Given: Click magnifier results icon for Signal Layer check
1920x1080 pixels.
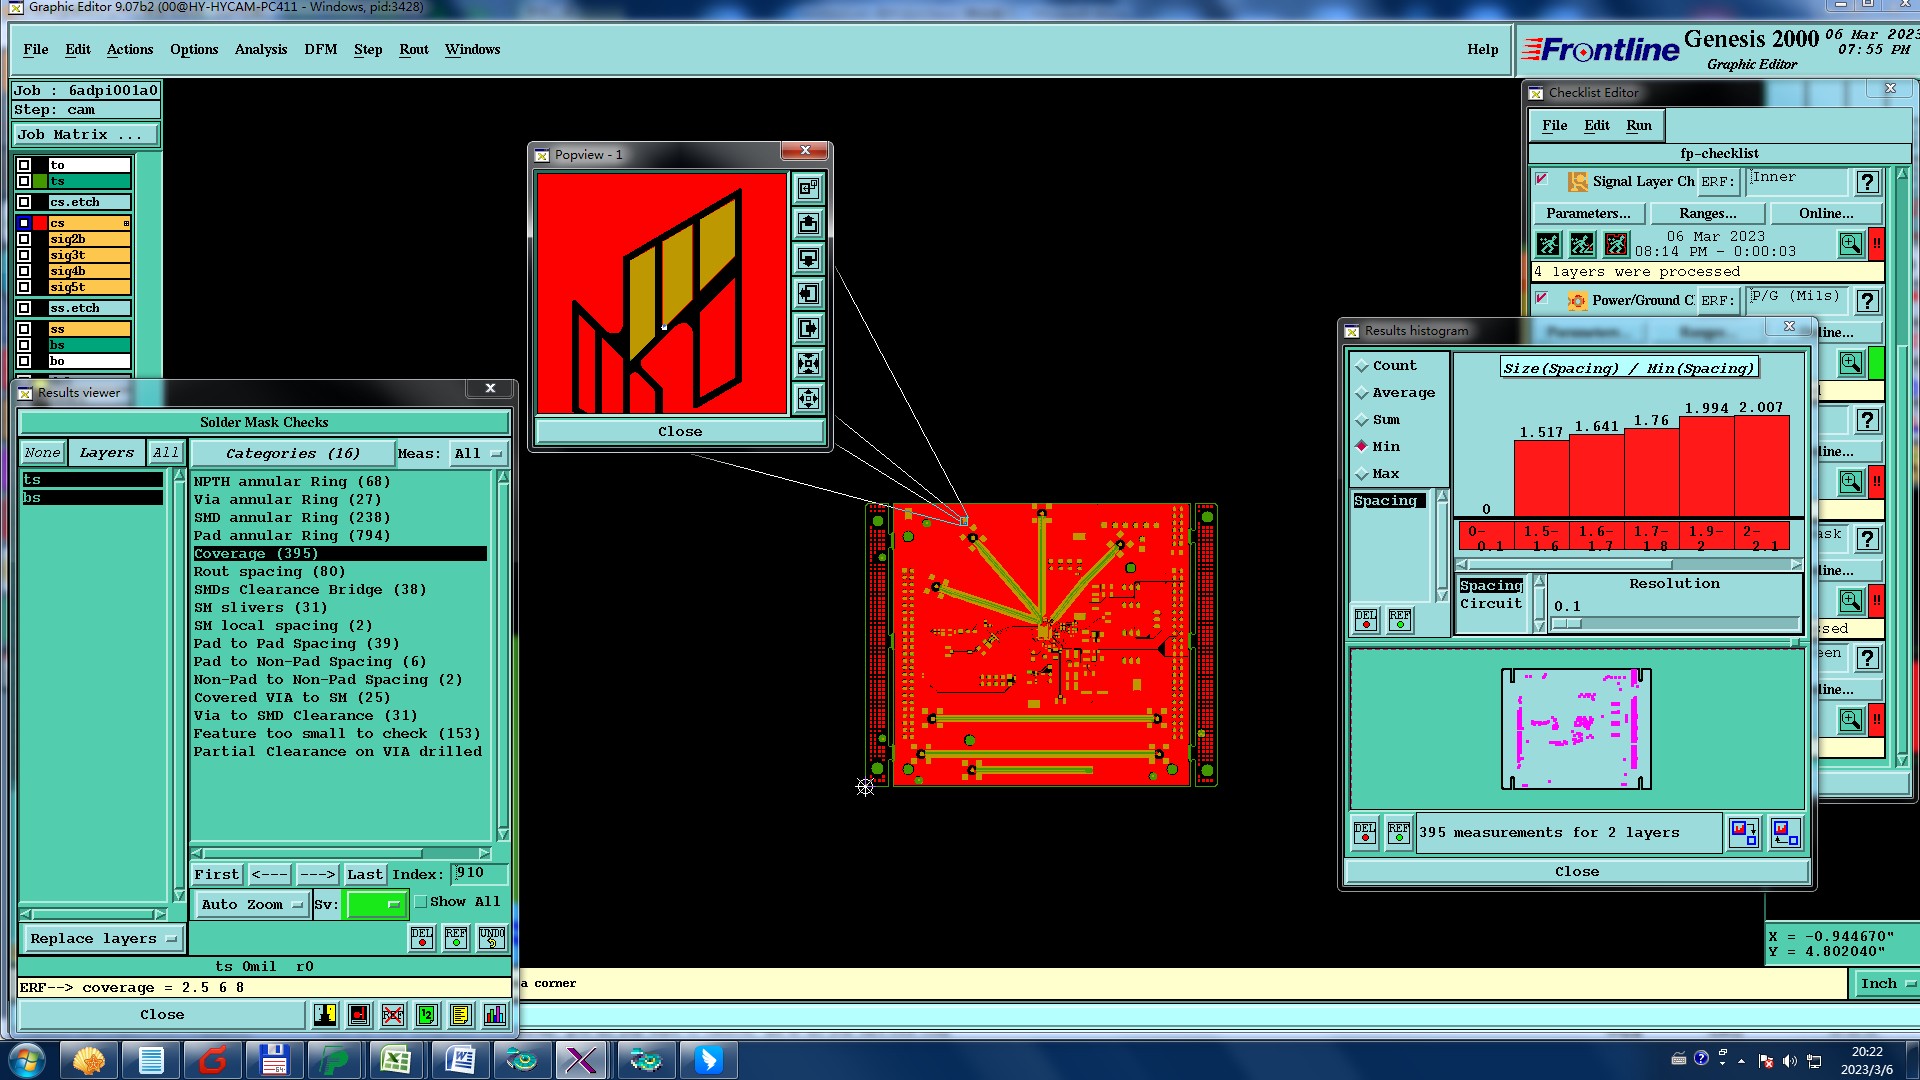Looking at the screenshot, I should pos(1850,244).
